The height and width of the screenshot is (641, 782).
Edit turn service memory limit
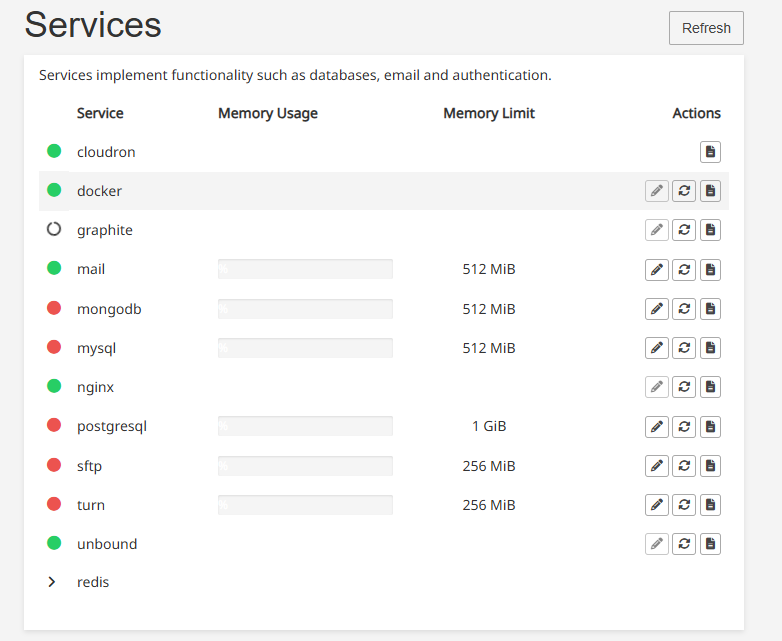tap(657, 505)
